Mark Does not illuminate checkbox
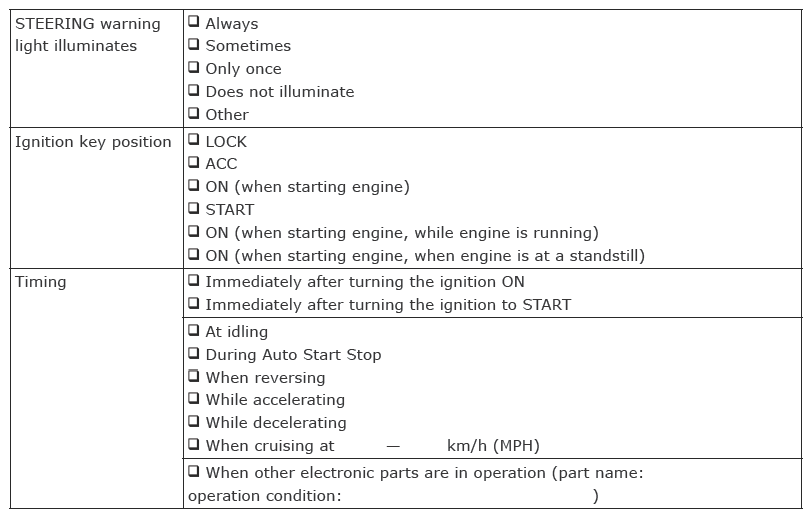Viewport: 812px width, 518px height. pyautogui.click(x=194, y=91)
